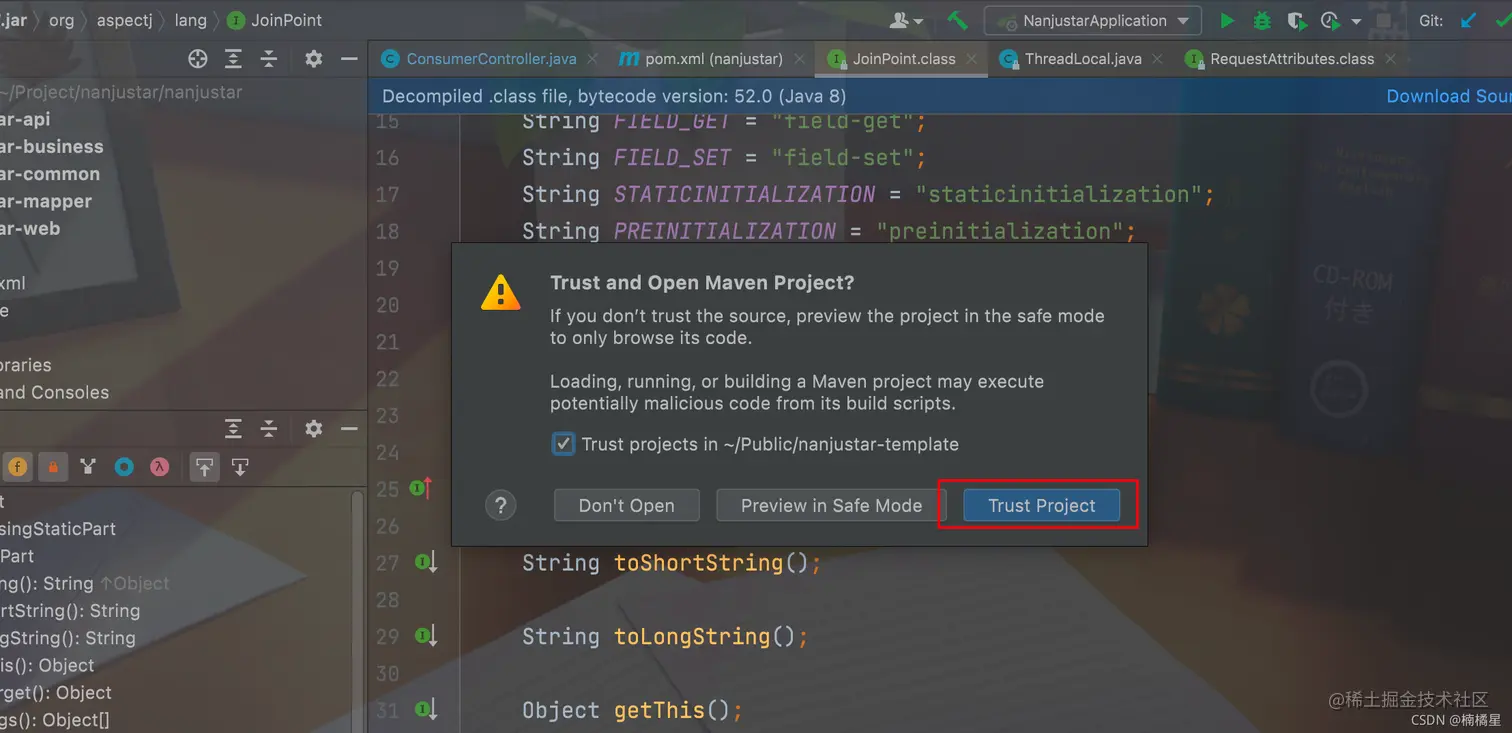Image resolution: width=1512 pixels, height=733 pixels.
Task: Open Structure panel gear settings
Action: coord(314,429)
